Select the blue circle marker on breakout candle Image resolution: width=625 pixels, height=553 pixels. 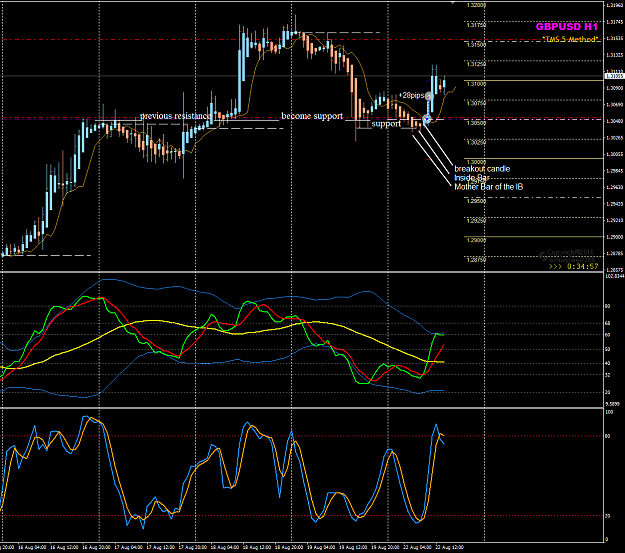click(x=426, y=119)
